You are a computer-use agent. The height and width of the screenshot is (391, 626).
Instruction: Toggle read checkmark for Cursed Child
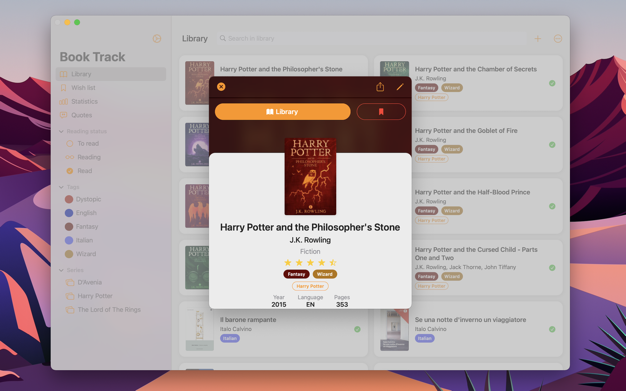552,268
